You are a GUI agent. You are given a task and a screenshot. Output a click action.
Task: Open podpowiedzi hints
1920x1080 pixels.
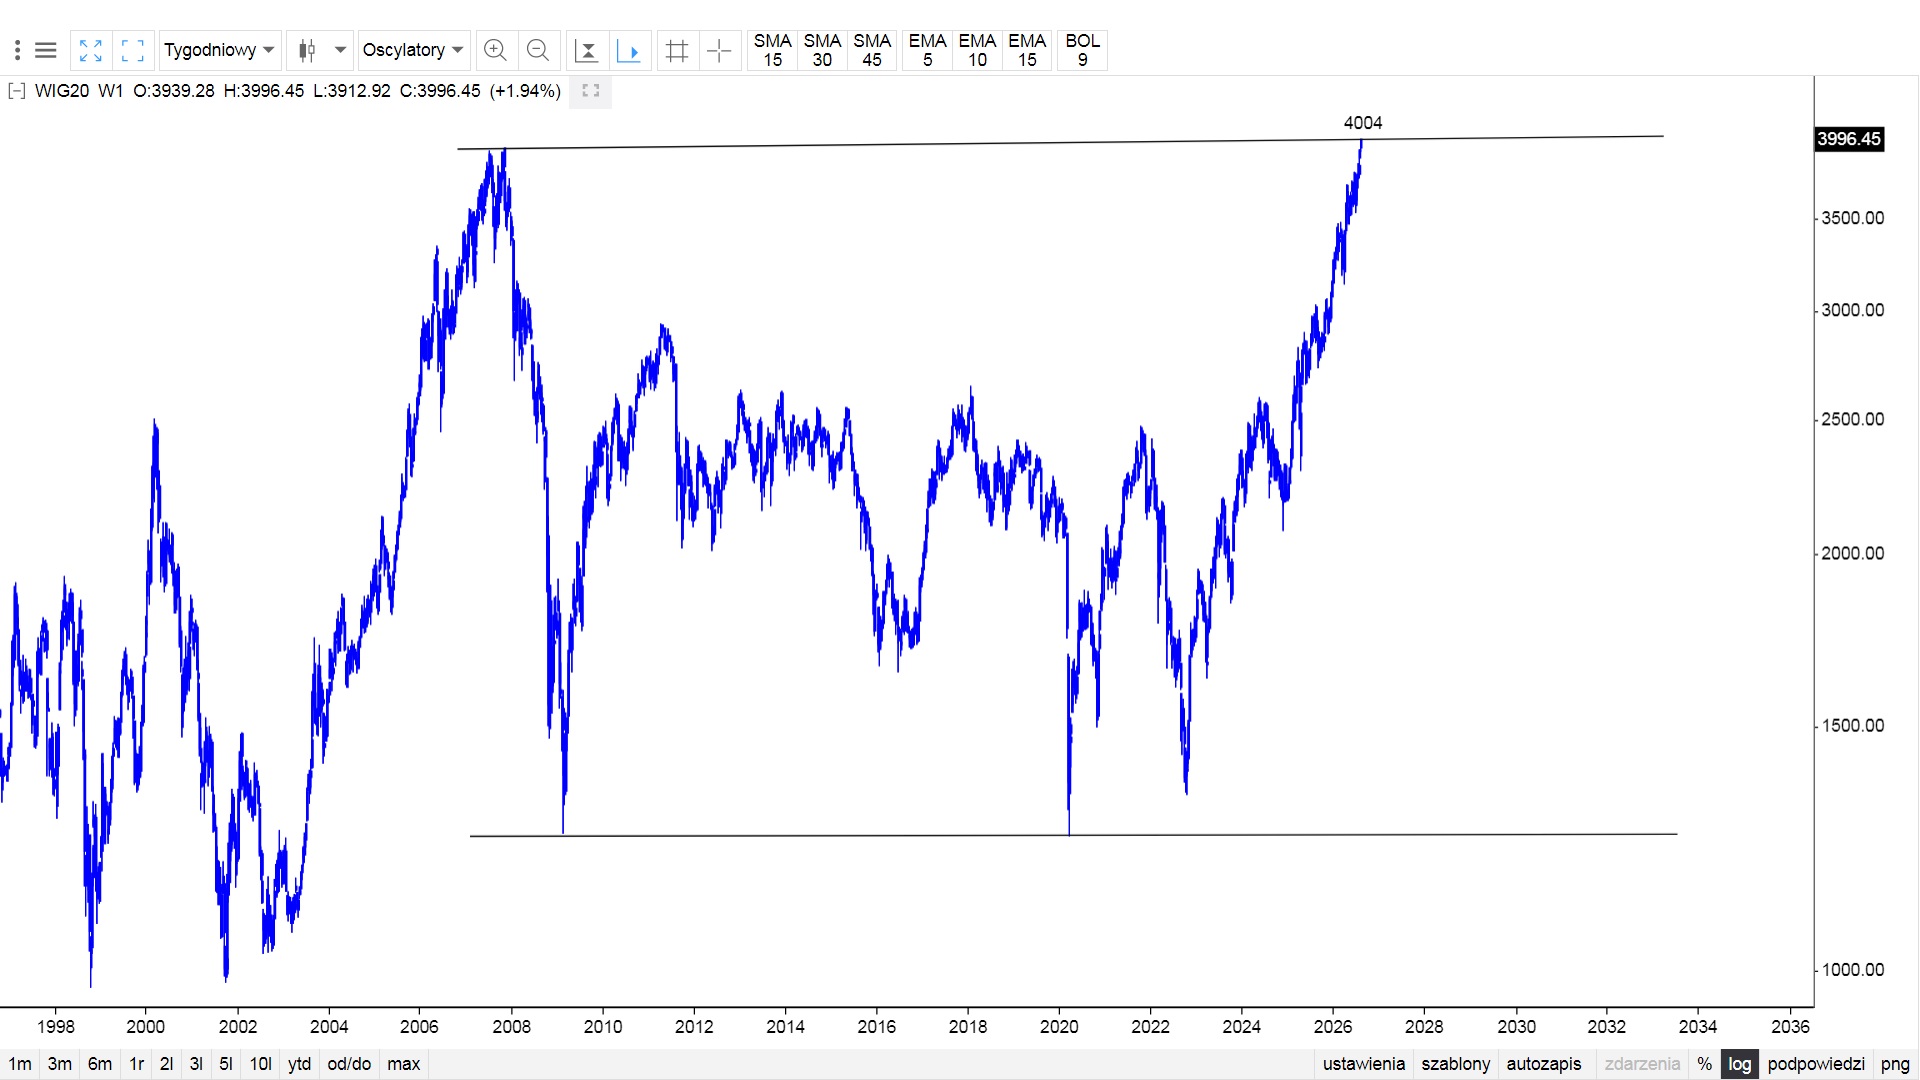tap(1816, 1064)
